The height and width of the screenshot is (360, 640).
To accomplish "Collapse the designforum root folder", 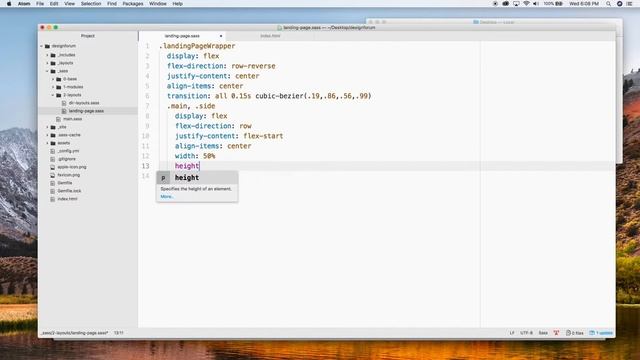I will (x=42, y=46).
